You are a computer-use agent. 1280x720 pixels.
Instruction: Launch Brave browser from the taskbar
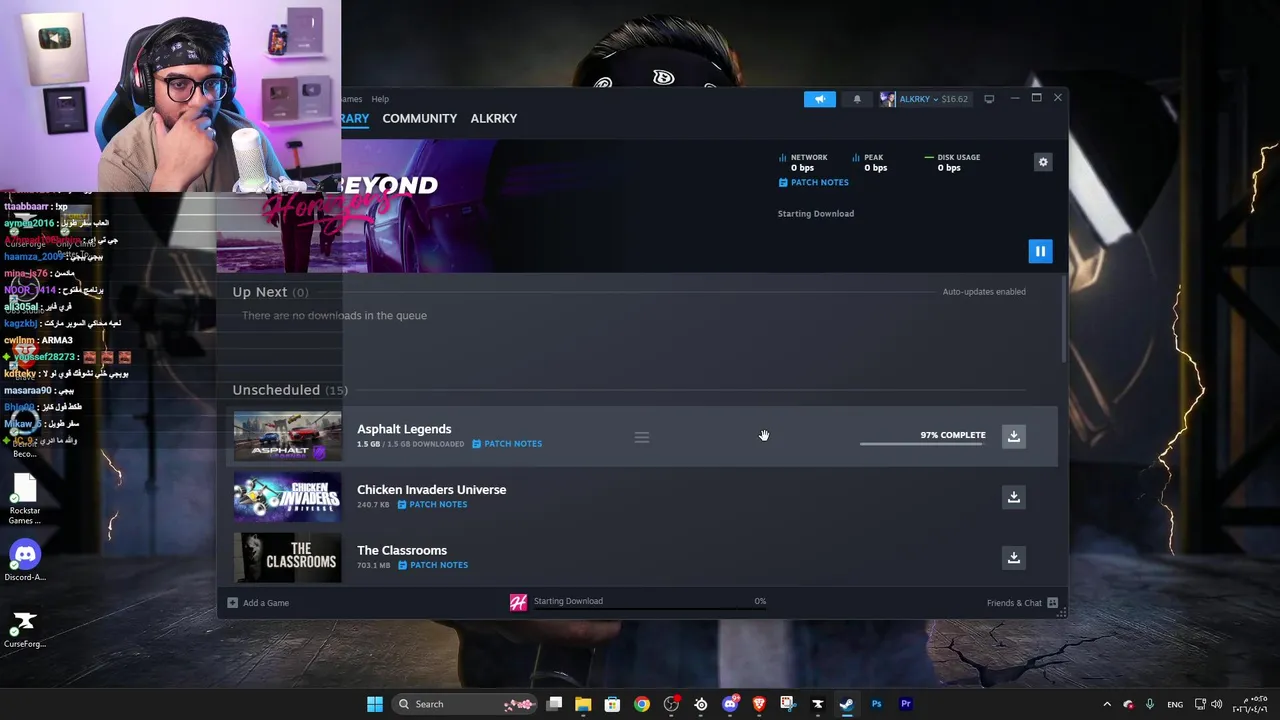(759, 704)
